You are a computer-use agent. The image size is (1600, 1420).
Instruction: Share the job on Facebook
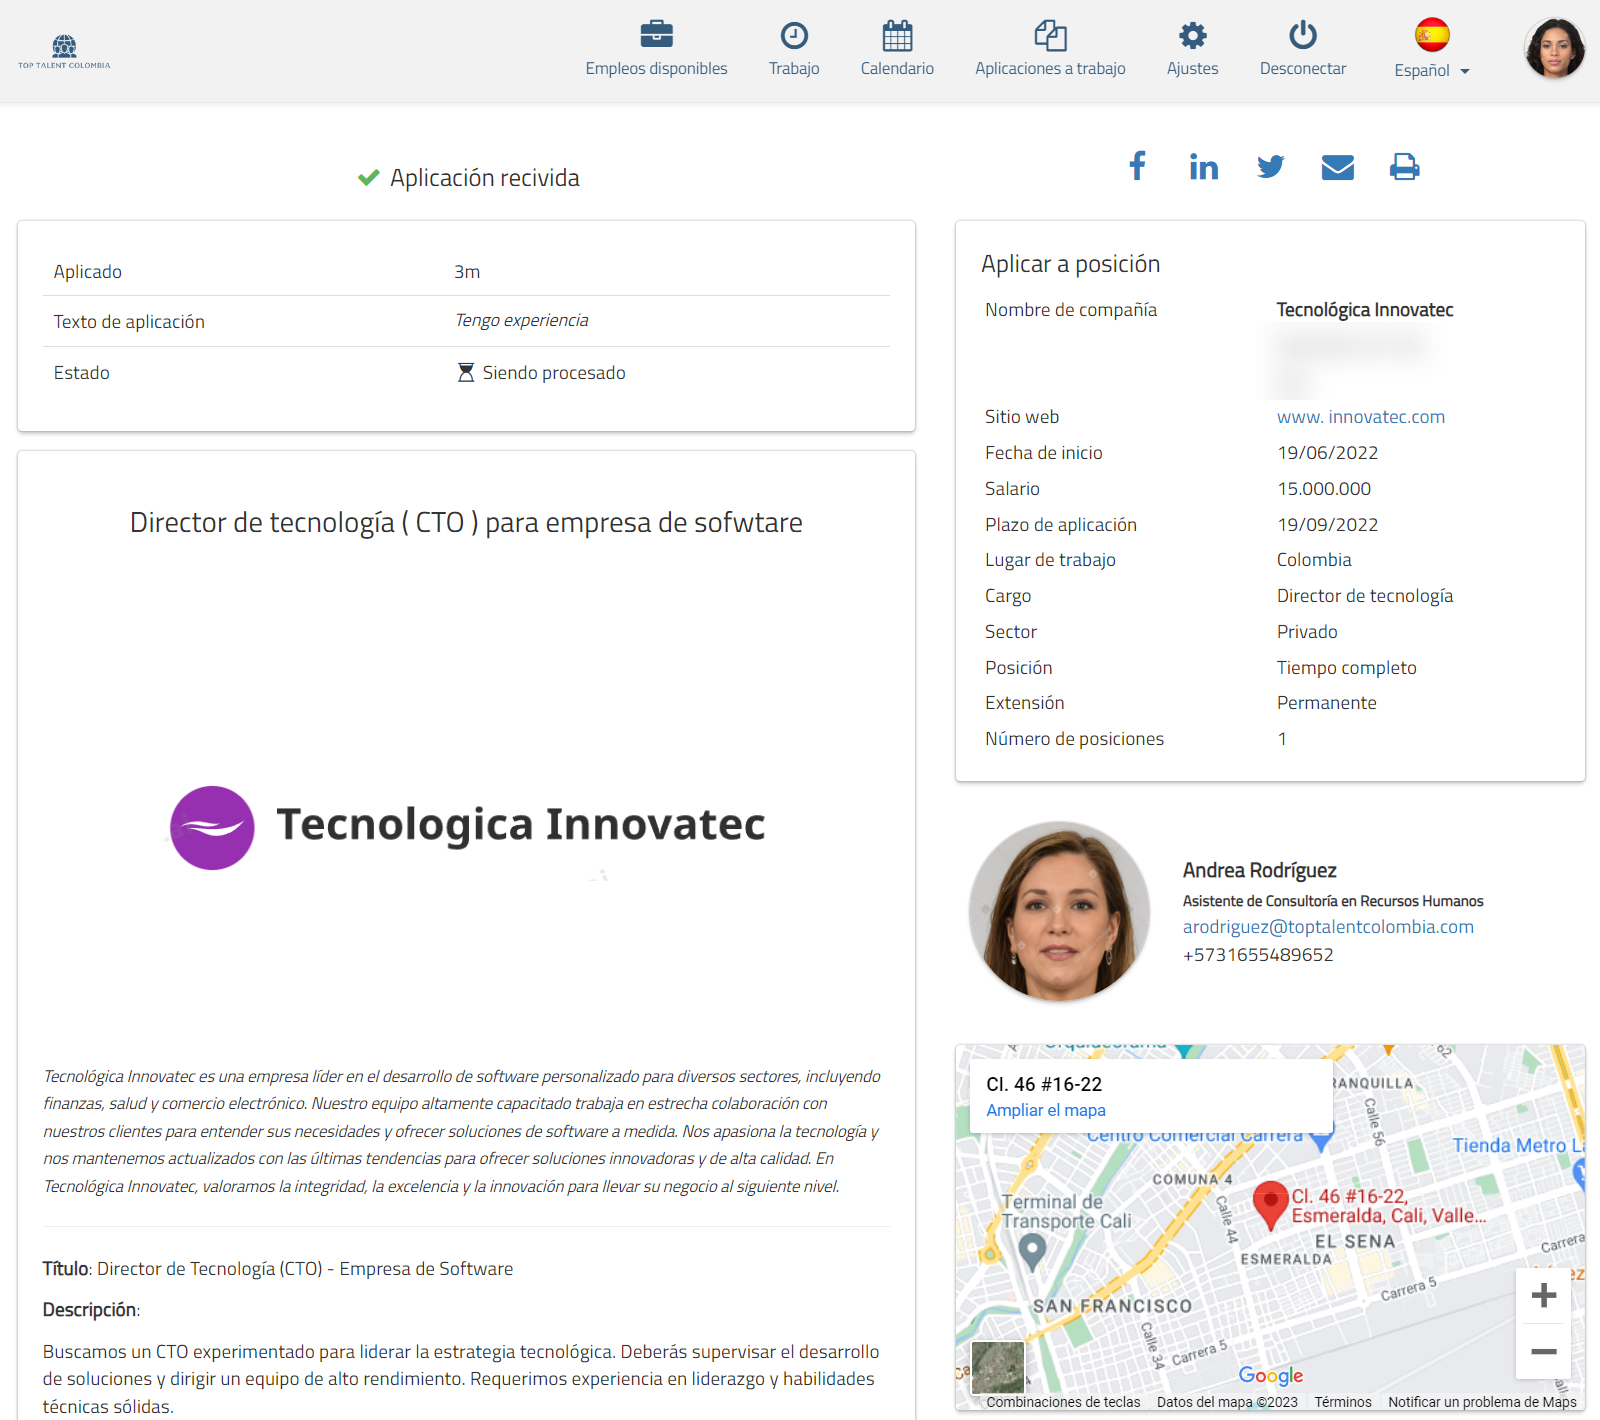pyautogui.click(x=1137, y=166)
